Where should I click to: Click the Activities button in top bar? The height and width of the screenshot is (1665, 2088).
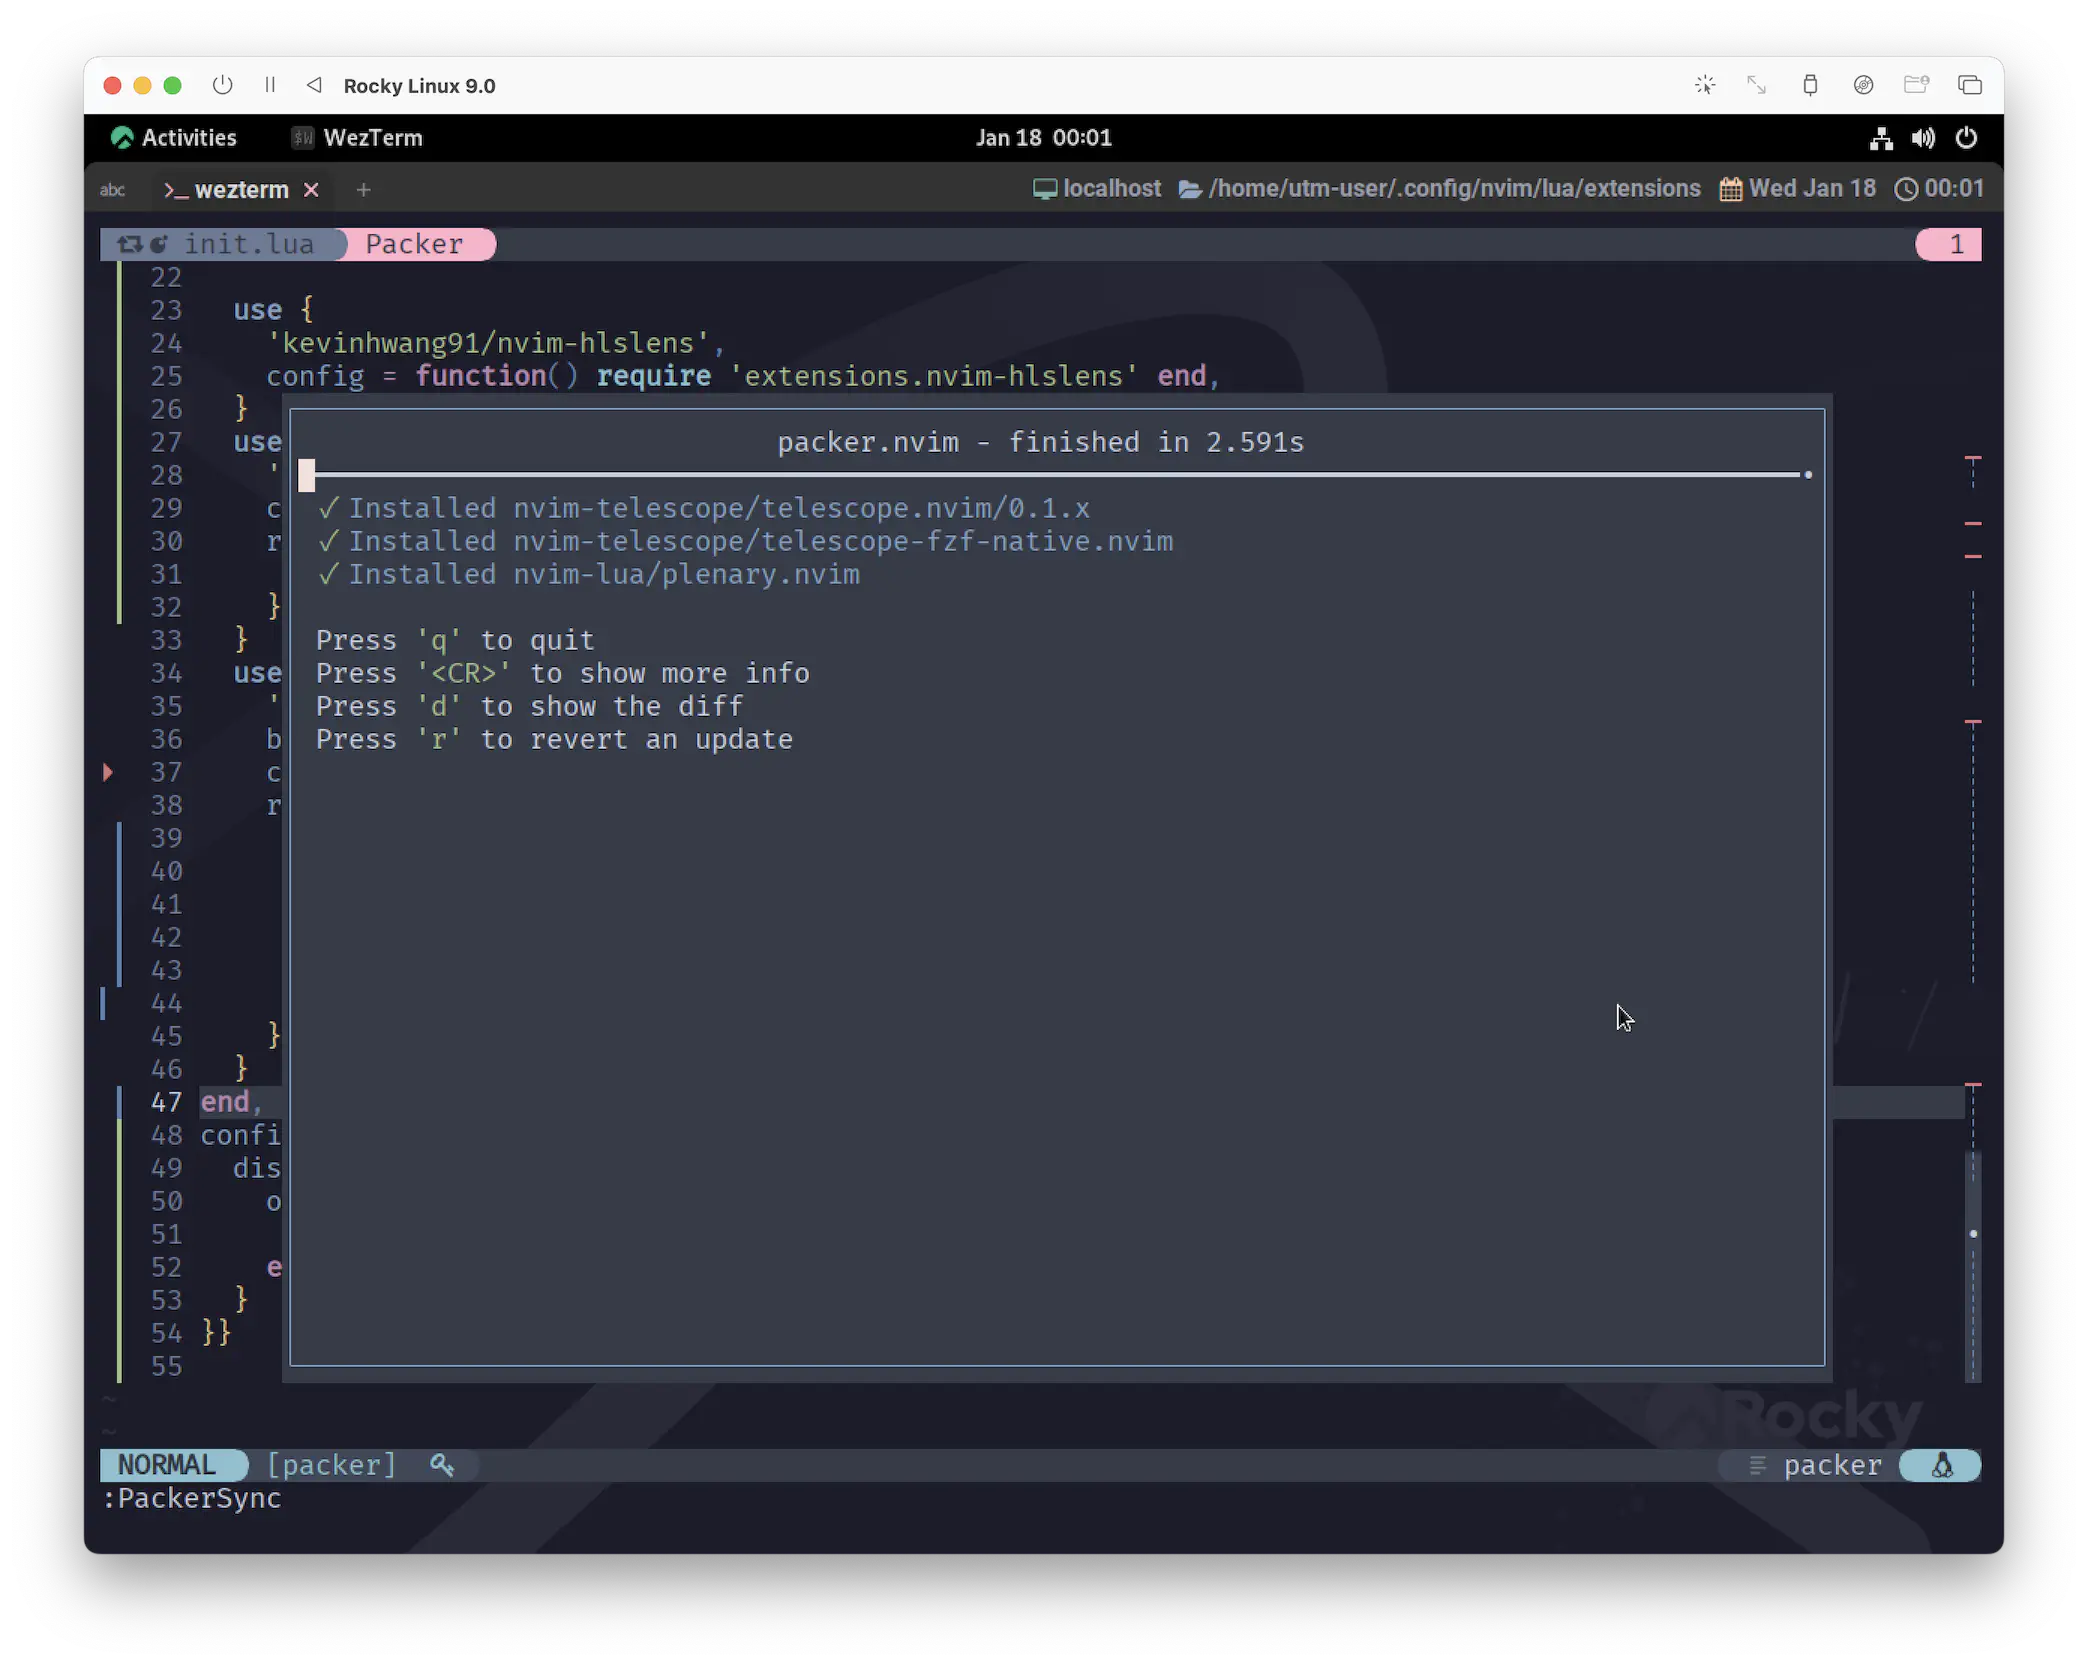pyautogui.click(x=189, y=136)
